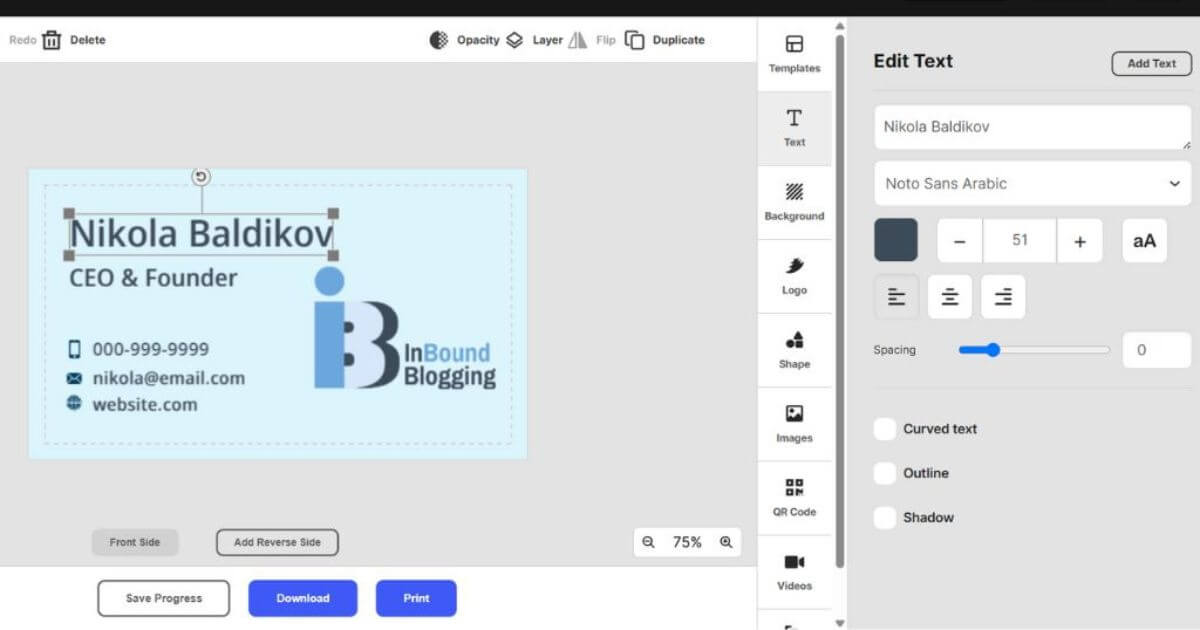Click the globe website icon on card
The height and width of the screenshot is (630, 1200).
coord(74,403)
